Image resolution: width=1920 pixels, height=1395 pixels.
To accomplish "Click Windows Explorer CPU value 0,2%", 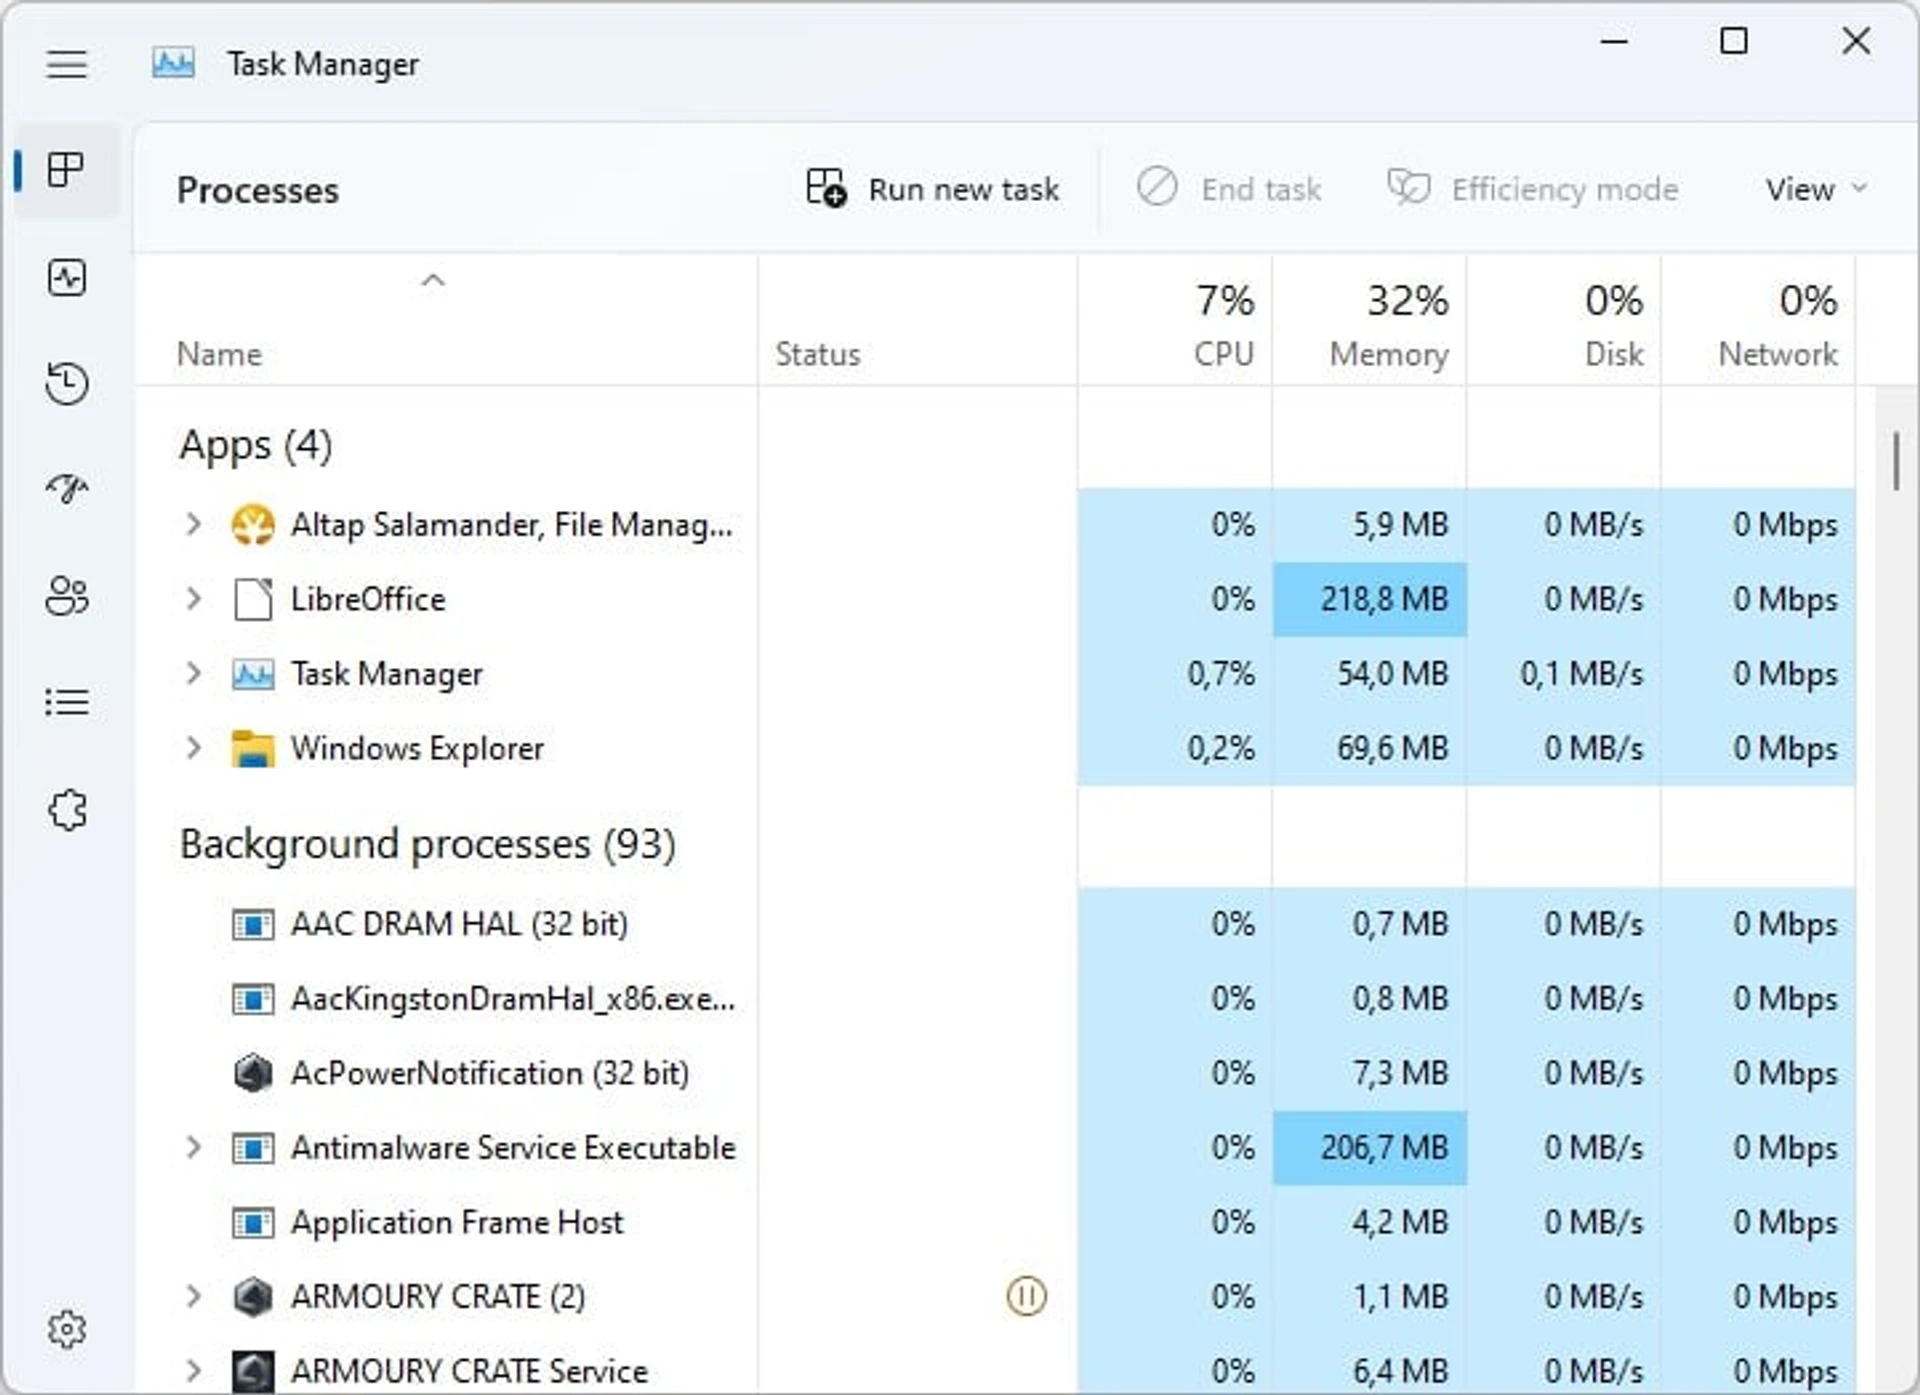I will [x=1221, y=748].
